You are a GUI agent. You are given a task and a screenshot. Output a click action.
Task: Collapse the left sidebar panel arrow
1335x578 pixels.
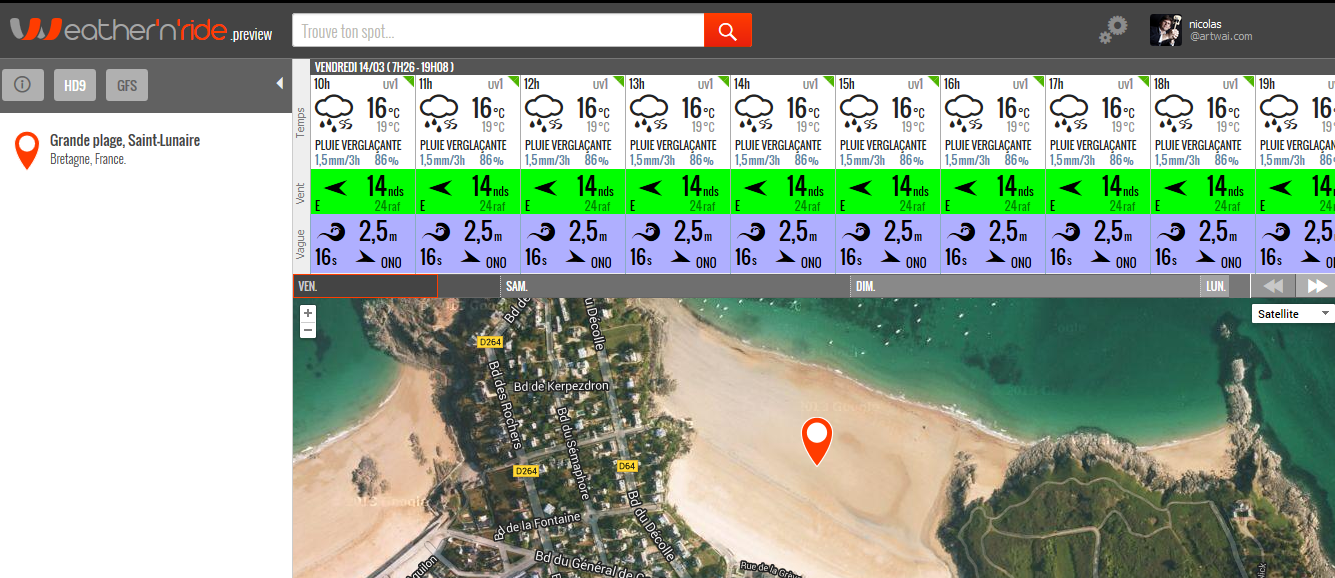280,84
